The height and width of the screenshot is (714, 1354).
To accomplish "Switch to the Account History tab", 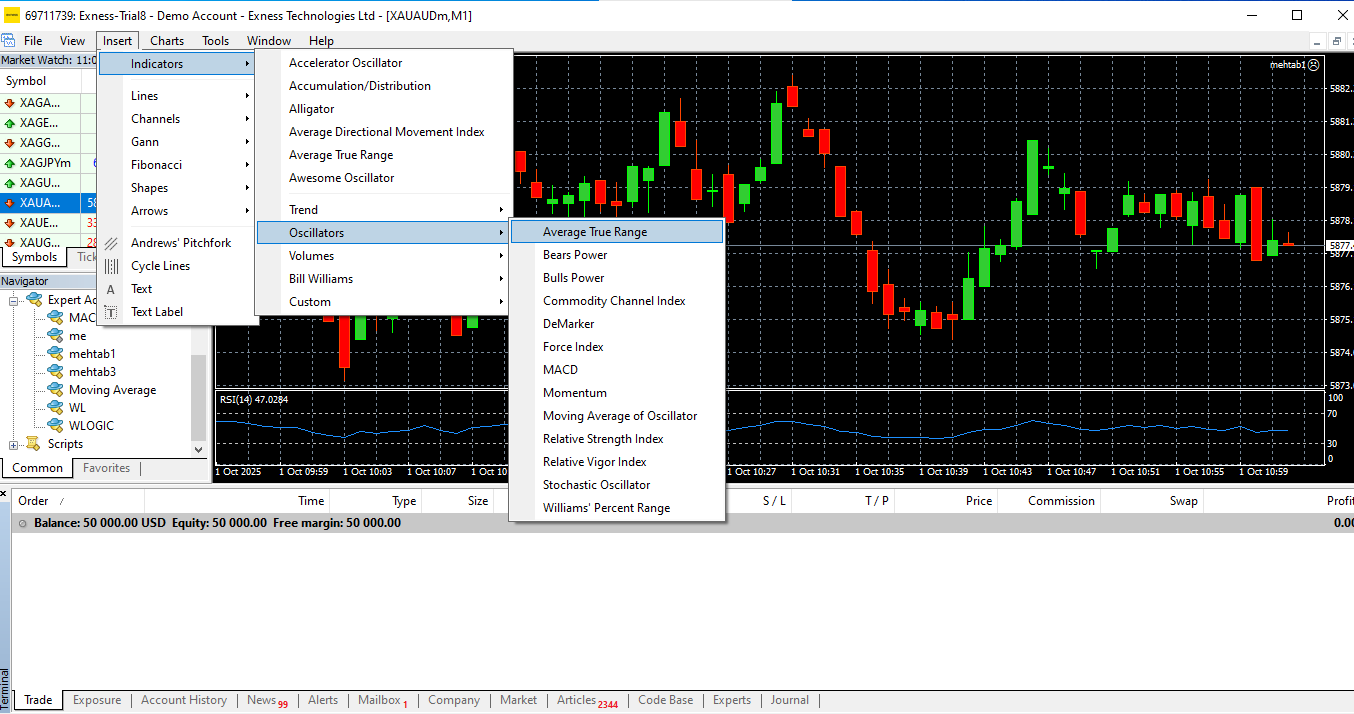I will coord(184,700).
